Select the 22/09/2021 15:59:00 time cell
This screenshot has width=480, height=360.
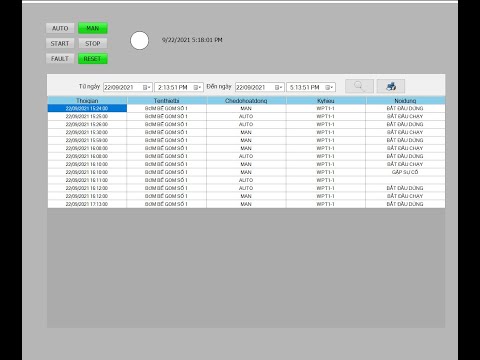click(x=87, y=140)
